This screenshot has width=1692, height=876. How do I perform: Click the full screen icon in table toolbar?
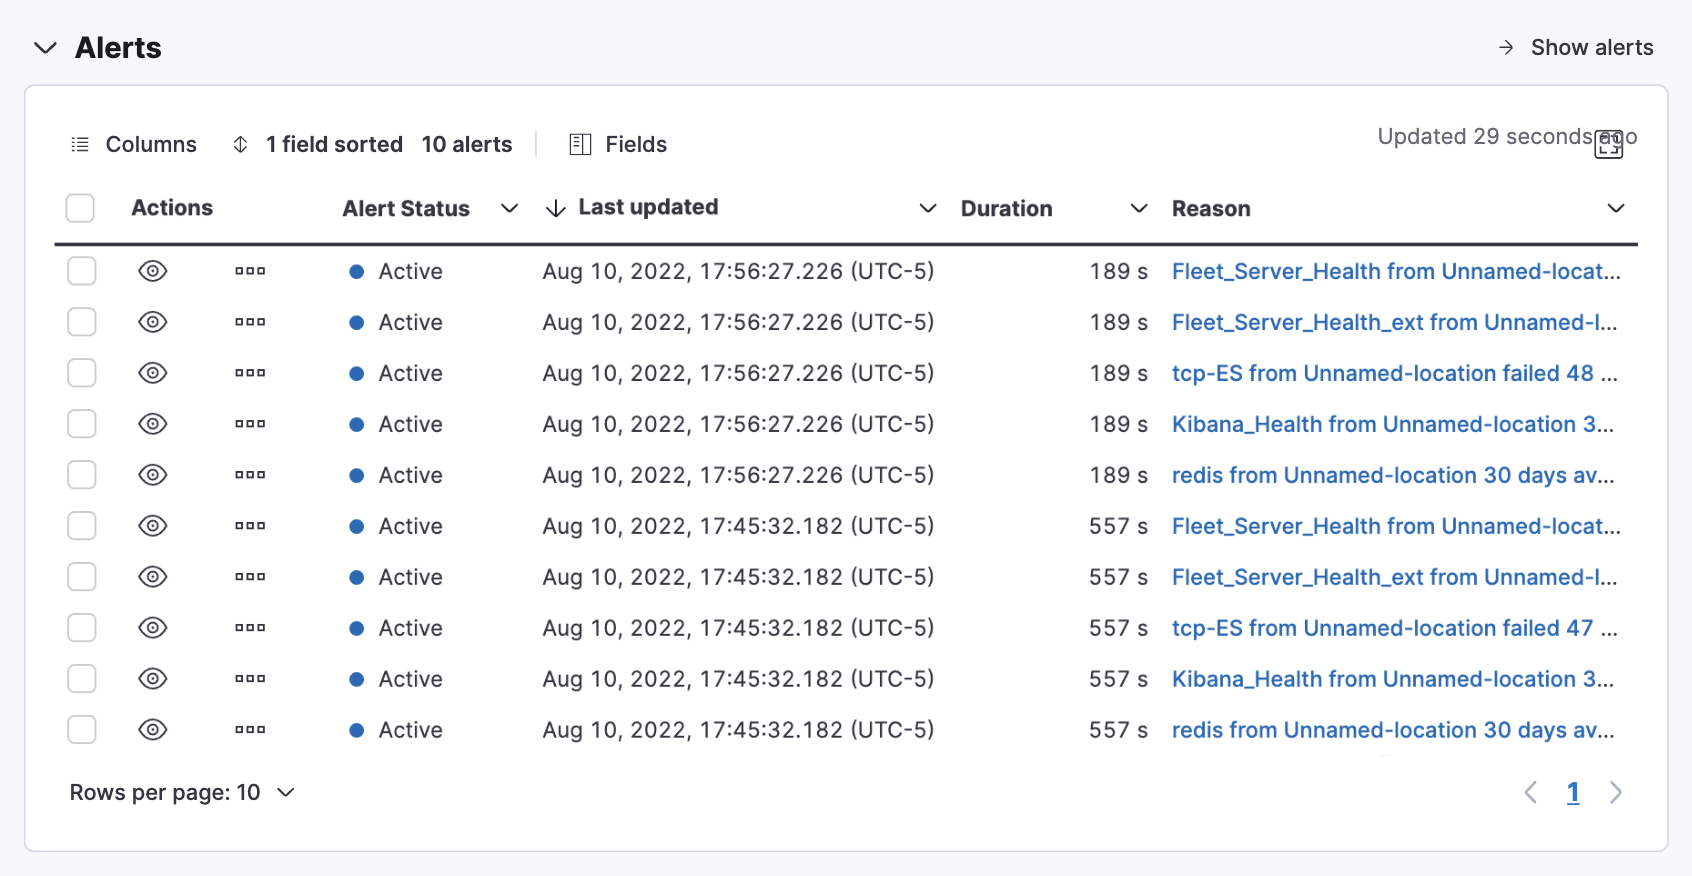[x=1608, y=144]
